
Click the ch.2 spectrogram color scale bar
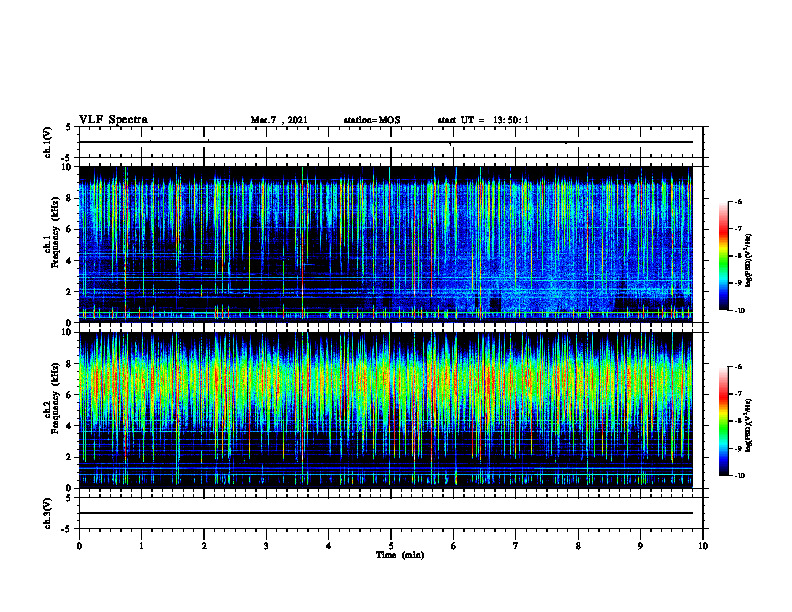[724, 421]
